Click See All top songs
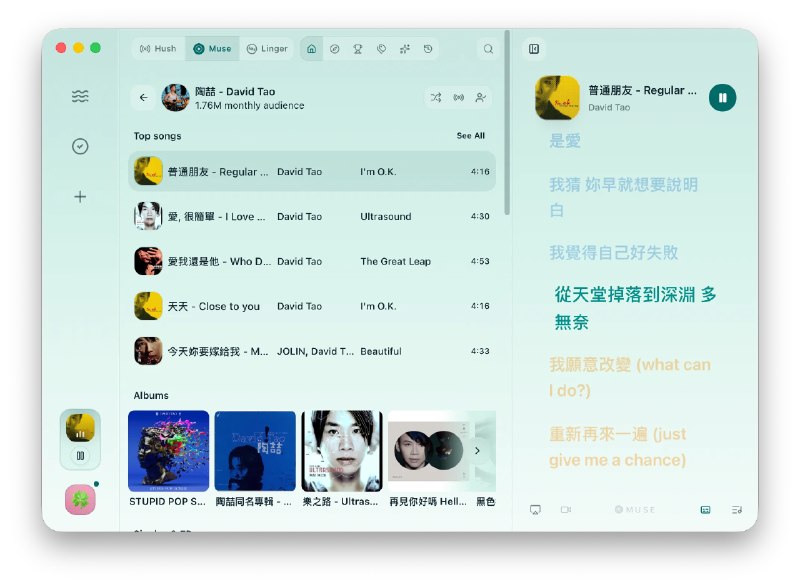This screenshot has height=587, width=800. (x=470, y=136)
